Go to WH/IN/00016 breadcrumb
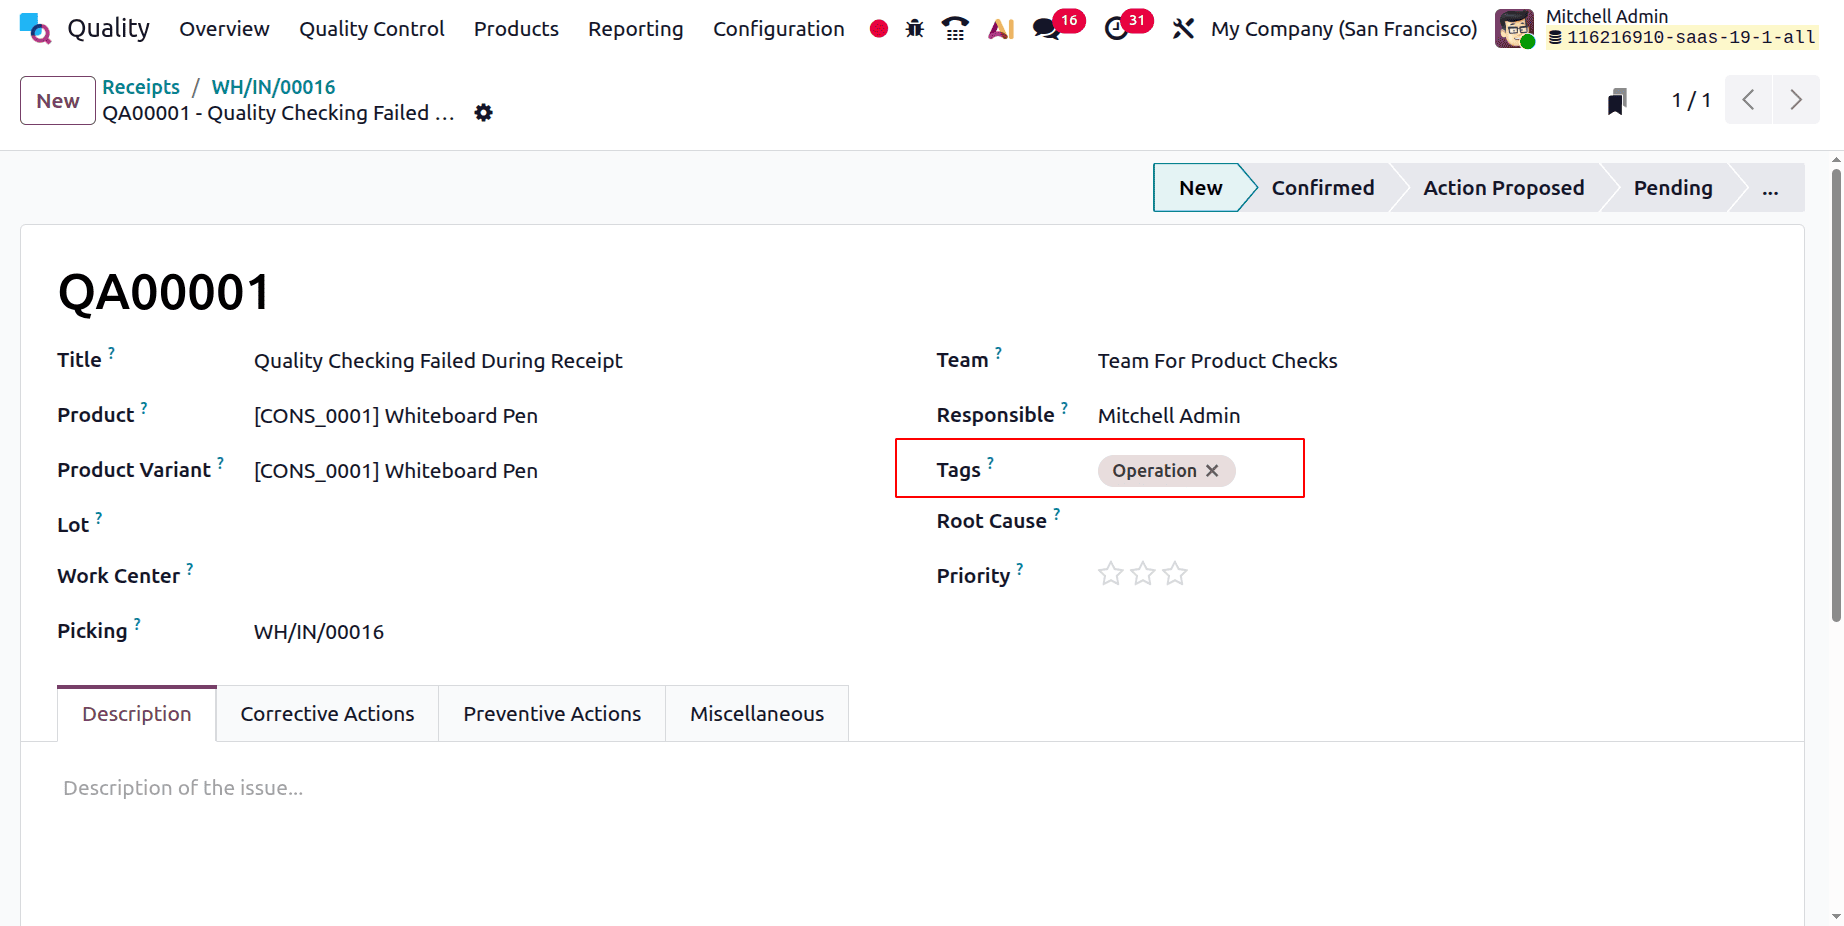 (273, 87)
